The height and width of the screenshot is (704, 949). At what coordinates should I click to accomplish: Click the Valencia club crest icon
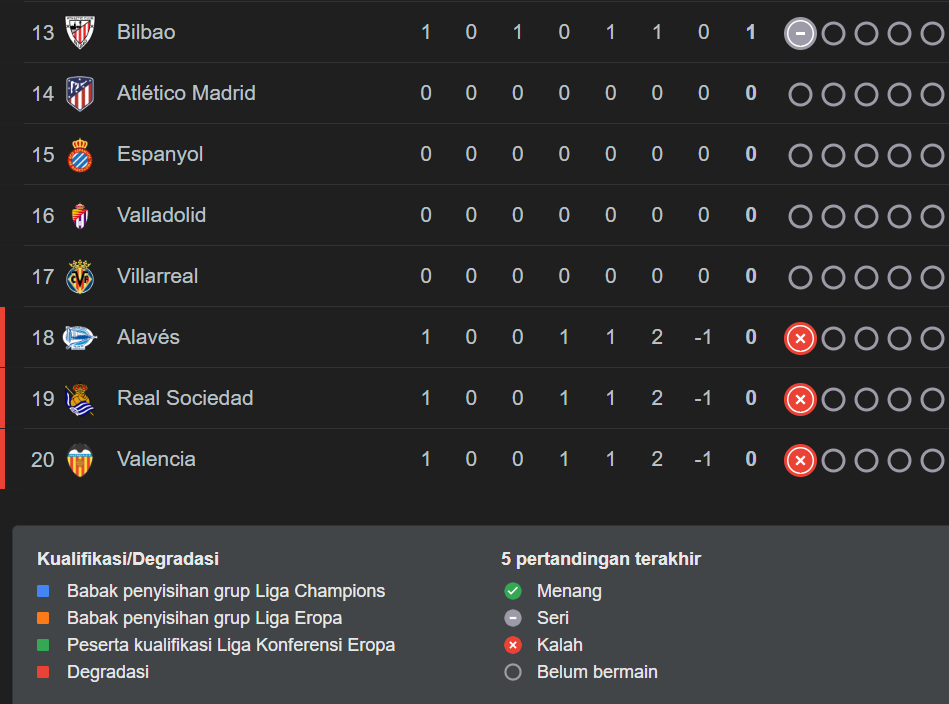[80, 460]
